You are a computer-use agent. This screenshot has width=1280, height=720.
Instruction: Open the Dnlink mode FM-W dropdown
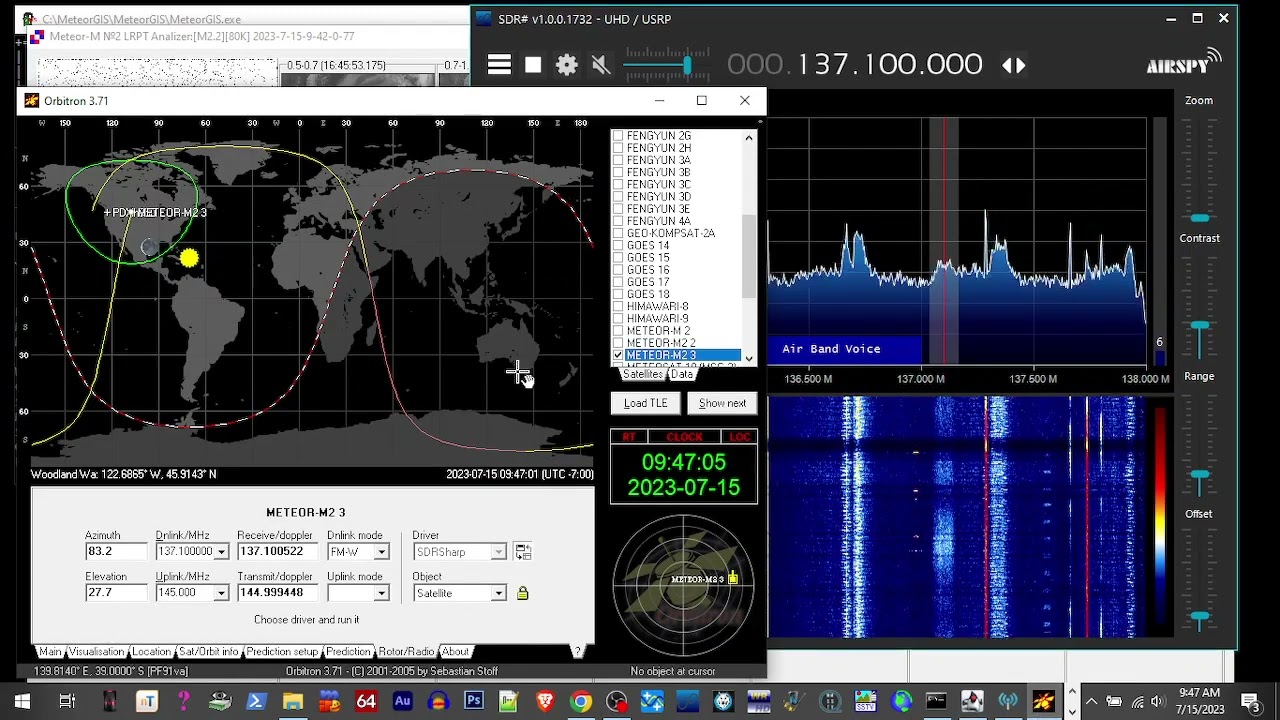[x=381, y=552]
